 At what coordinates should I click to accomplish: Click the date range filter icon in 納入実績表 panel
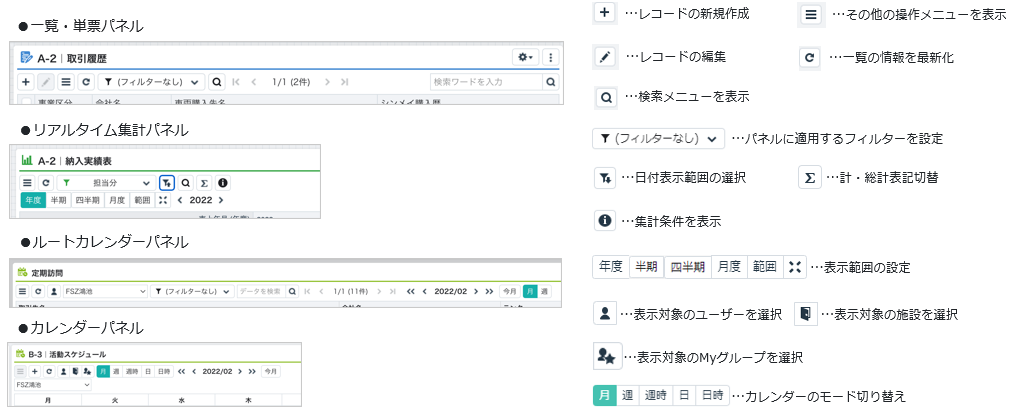point(167,183)
